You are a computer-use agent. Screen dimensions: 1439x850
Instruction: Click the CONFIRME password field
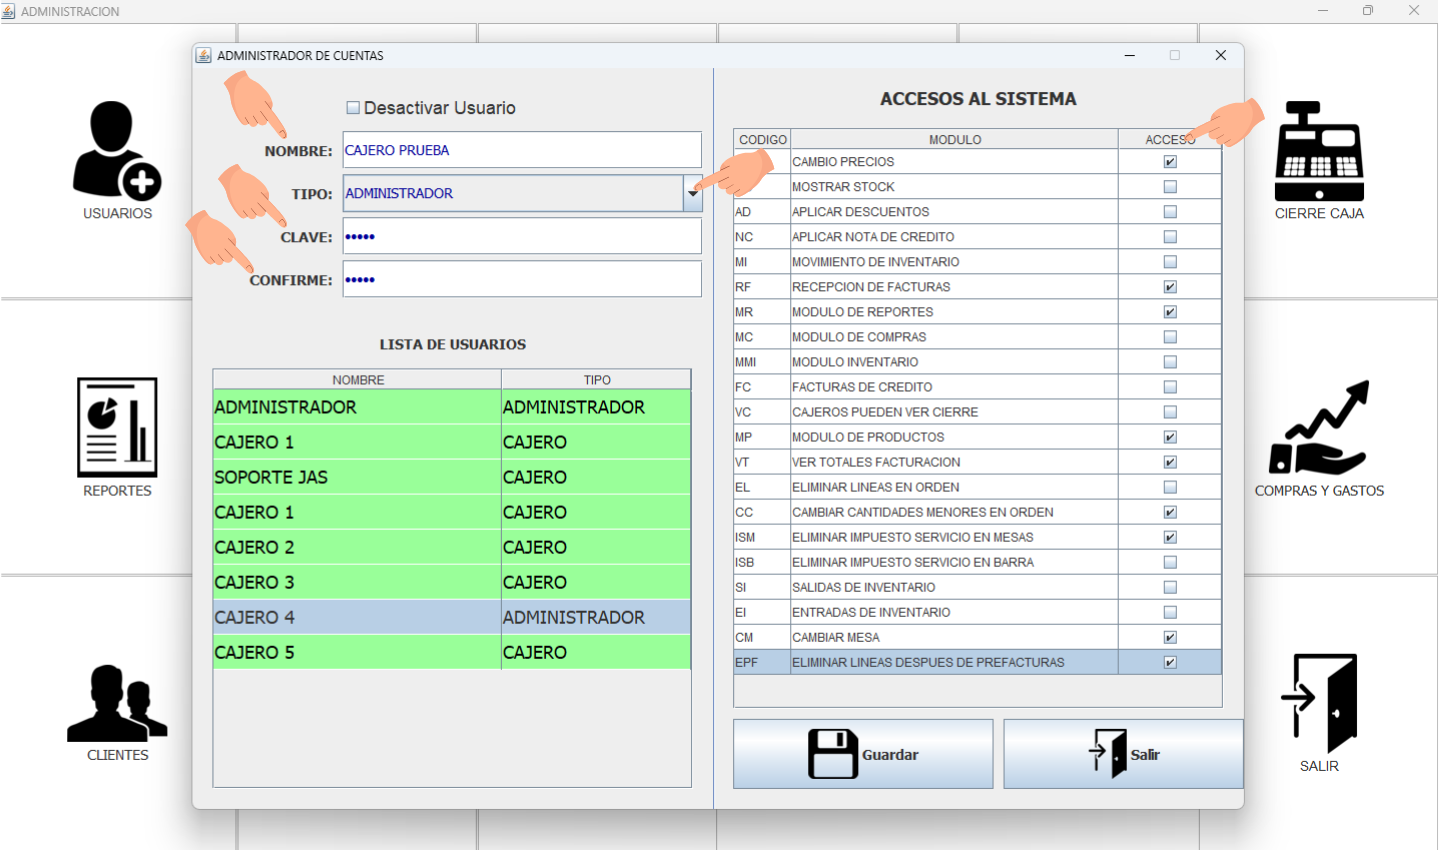pyautogui.click(x=521, y=280)
